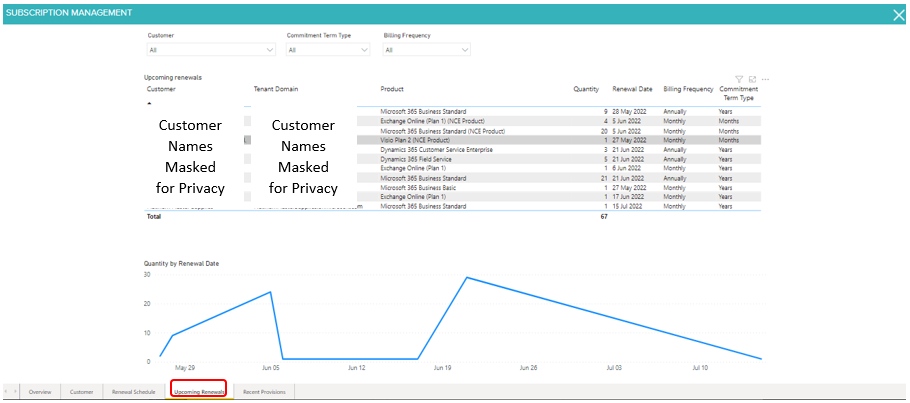This screenshot has width=910, height=403.
Task: Click the Quantity by Renewal Date chart title
Action: (x=181, y=264)
